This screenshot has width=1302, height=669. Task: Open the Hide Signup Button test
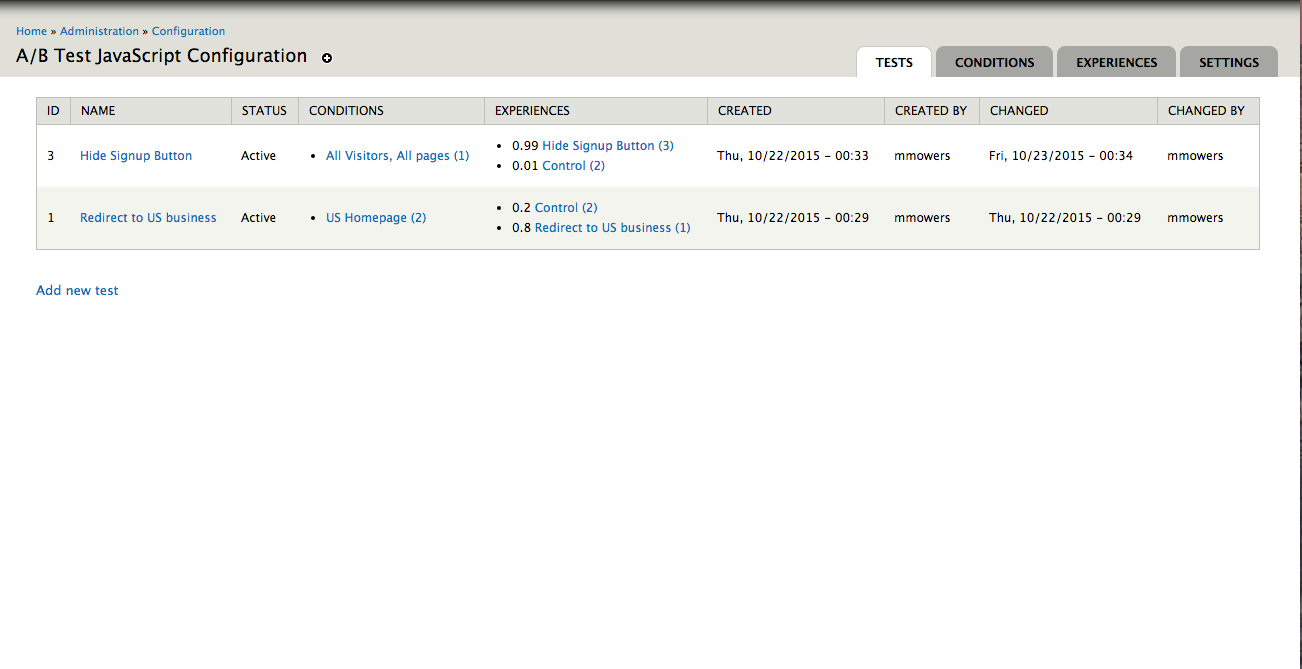(135, 155)
